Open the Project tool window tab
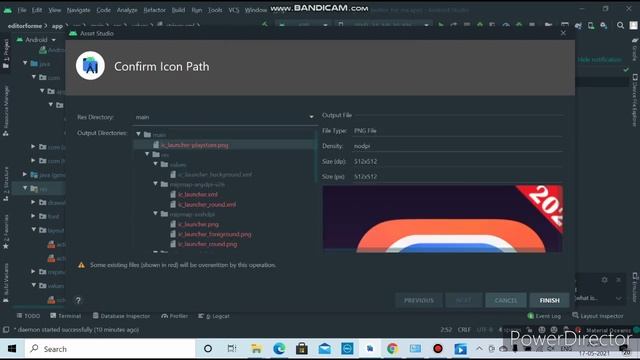Screen dimensions: 640x360 (6, 52)
